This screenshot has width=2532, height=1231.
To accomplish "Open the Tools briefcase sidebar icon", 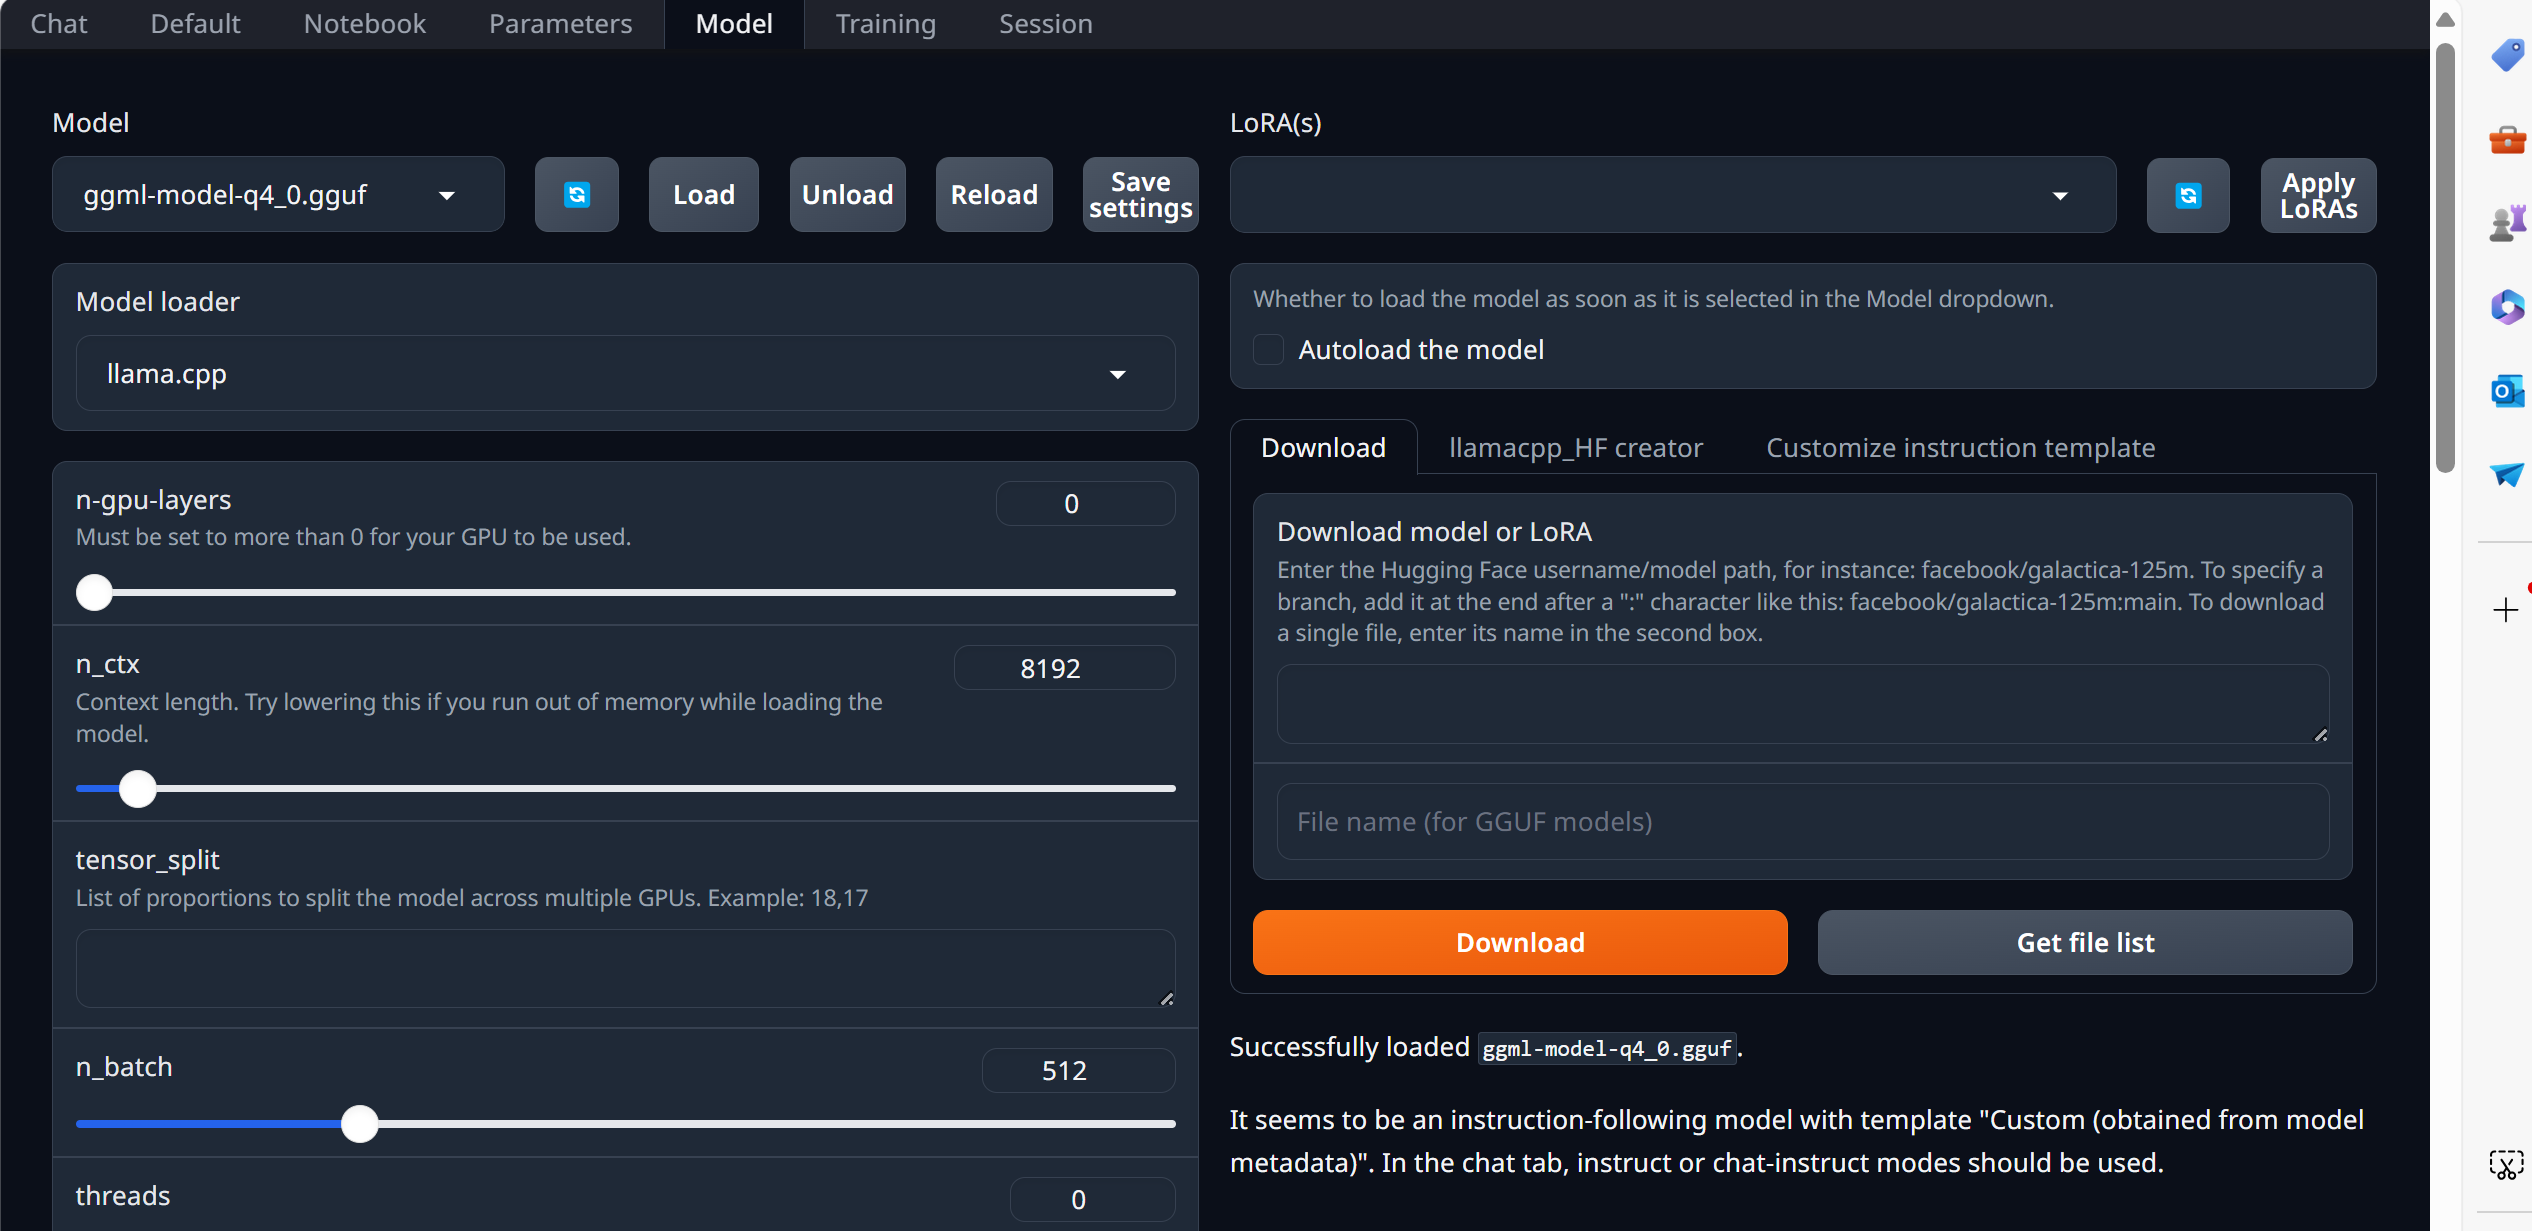I will [x=2507, y=140].
